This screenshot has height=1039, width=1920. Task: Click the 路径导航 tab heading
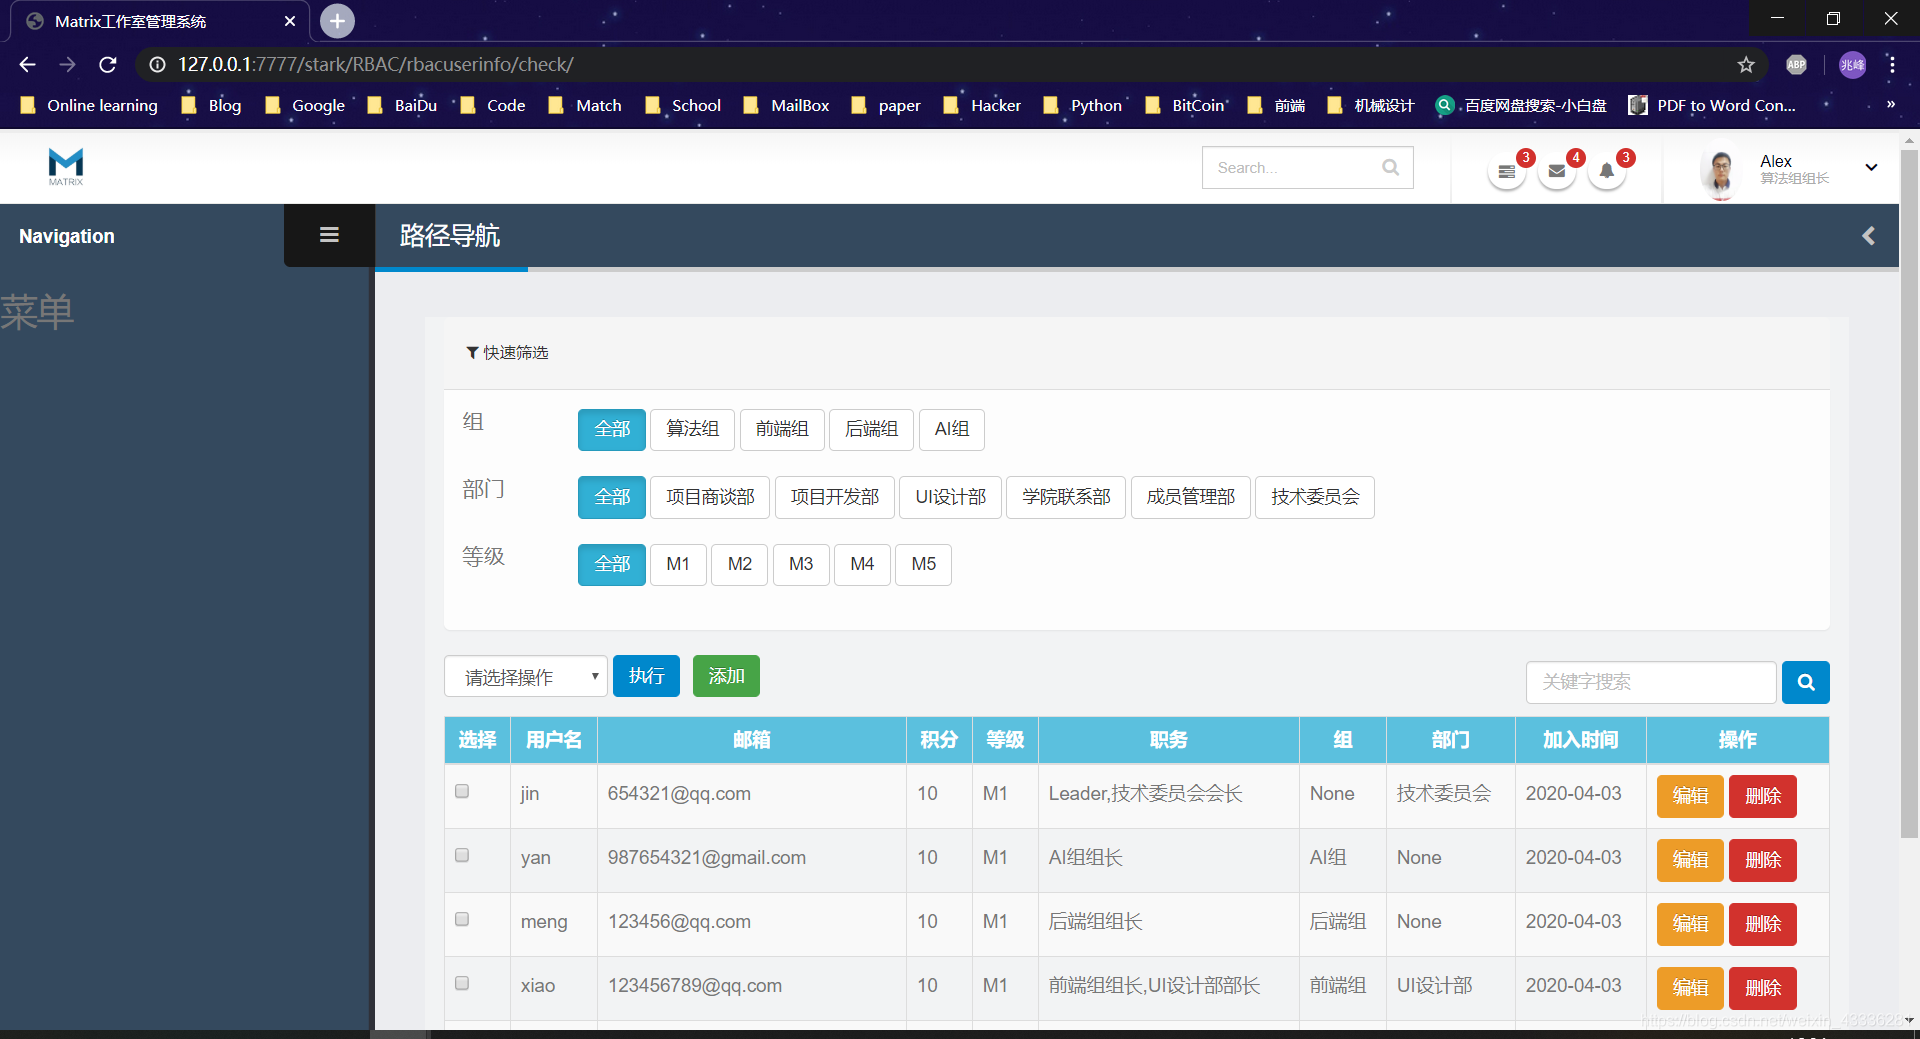450,236
